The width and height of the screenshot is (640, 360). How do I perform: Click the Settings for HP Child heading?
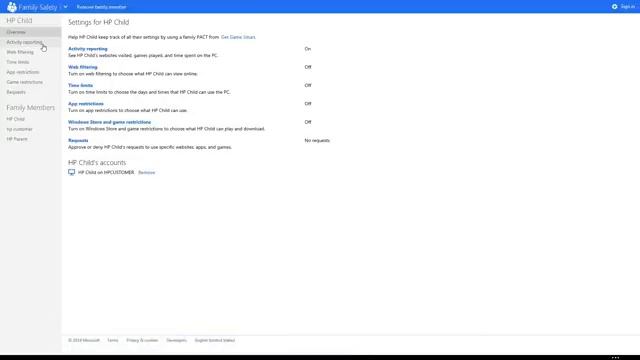point(98,22)
